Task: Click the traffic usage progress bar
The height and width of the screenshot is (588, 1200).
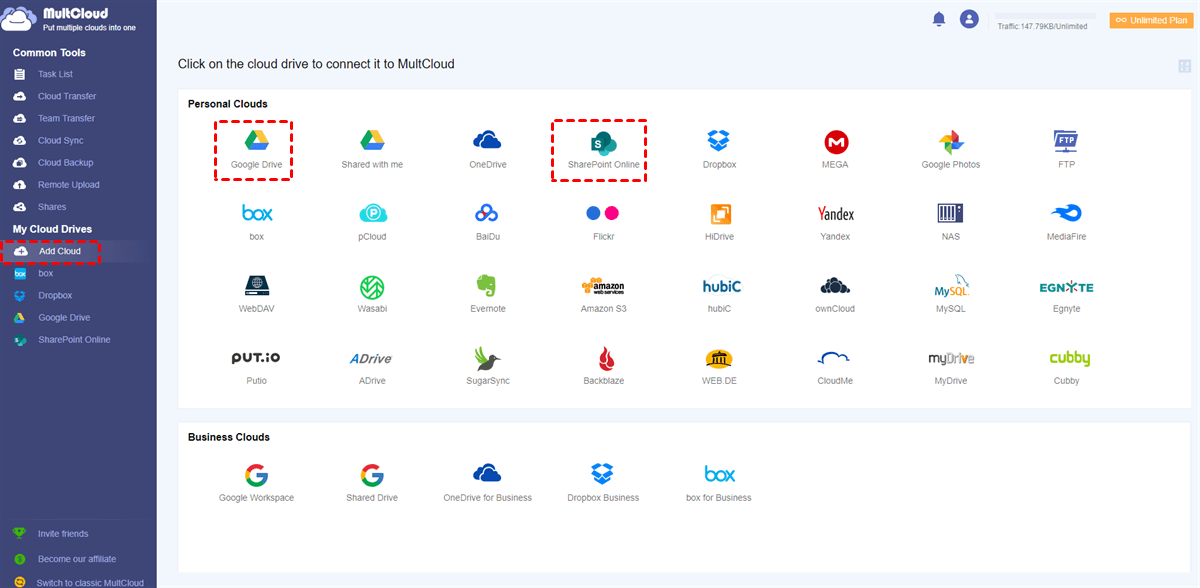Action: [x=1047, y=17]
